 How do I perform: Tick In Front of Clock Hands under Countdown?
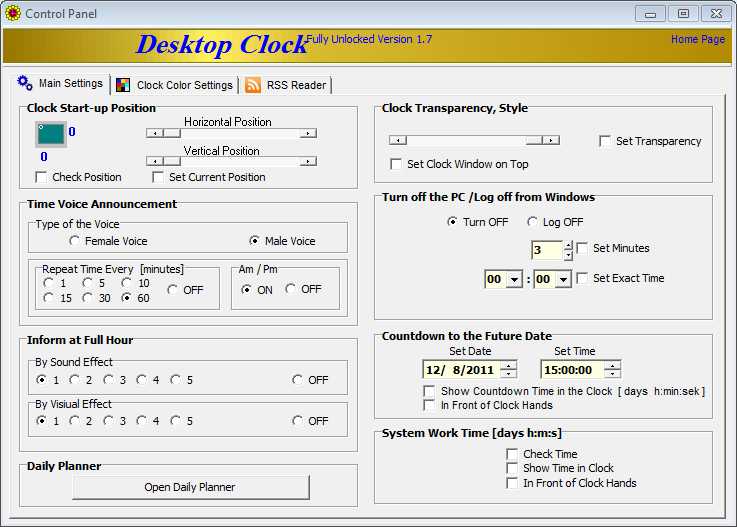coord(429,405)
